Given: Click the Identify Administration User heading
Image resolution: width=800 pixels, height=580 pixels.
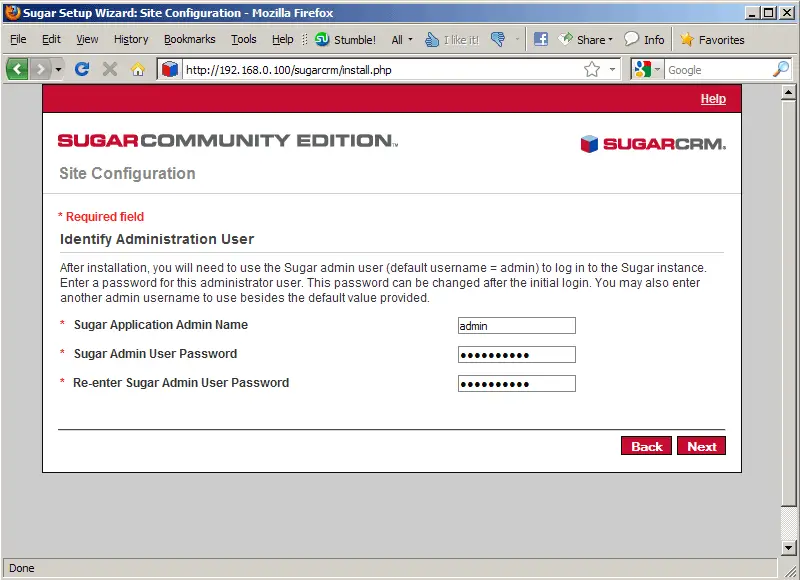Looking at the screenshot, I should point(157,239).
